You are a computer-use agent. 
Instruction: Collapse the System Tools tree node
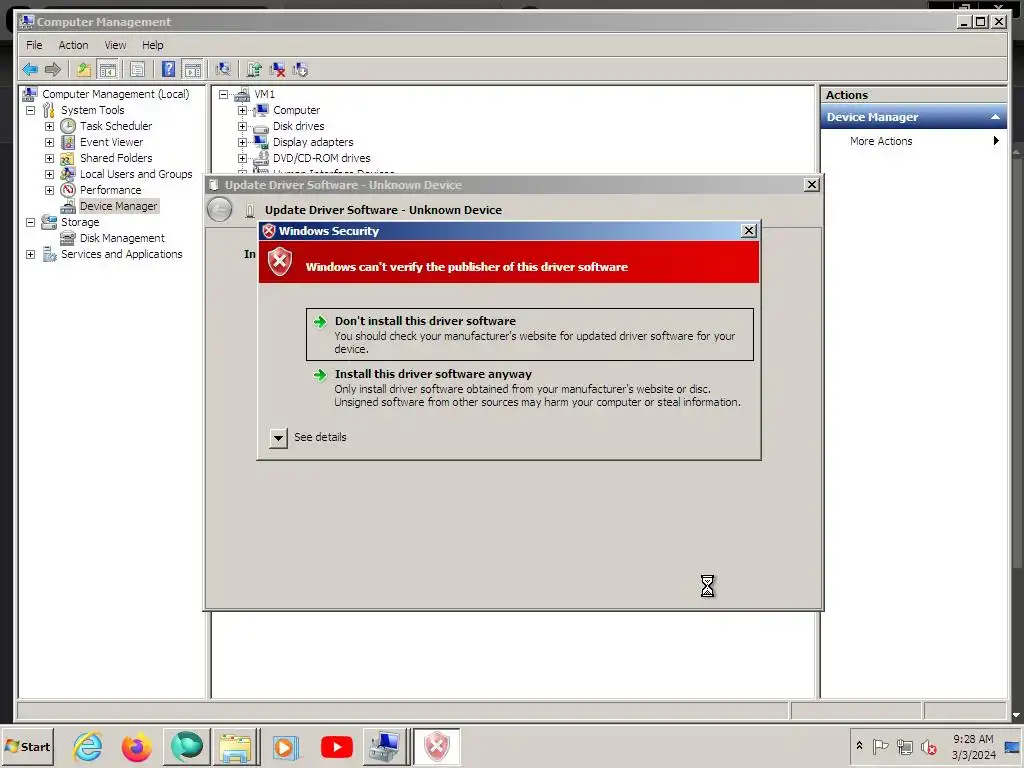(x=30, y=110)
